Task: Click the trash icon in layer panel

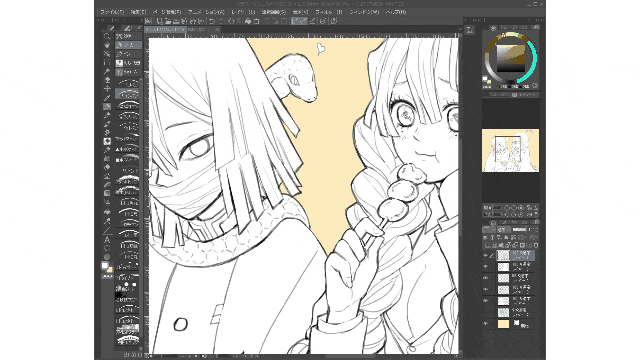Action: point(536,245)
